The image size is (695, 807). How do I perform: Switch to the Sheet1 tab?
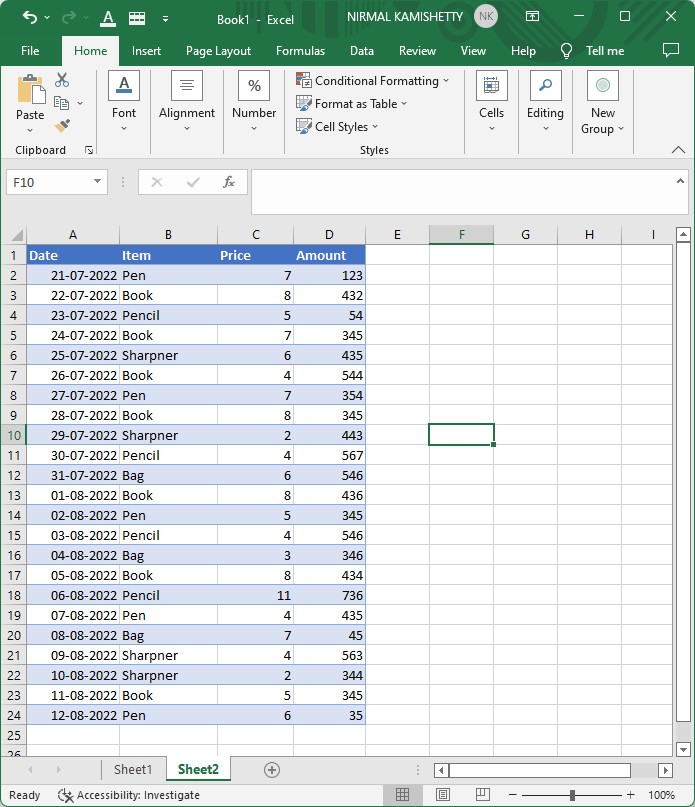(133, 769)
